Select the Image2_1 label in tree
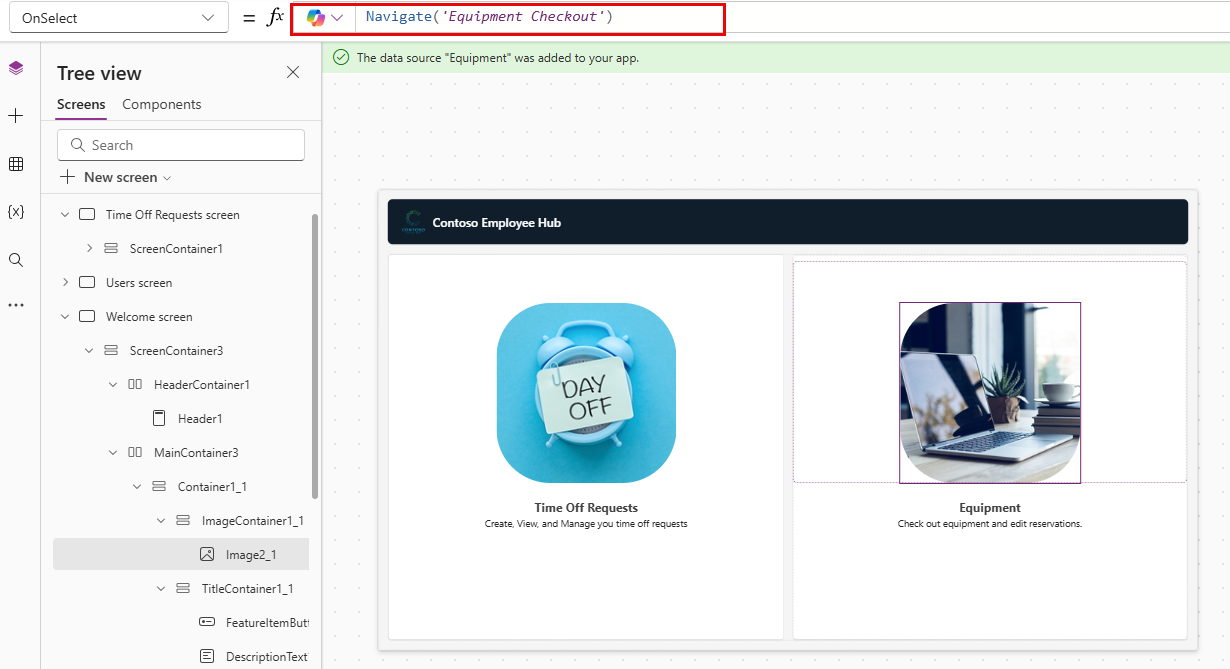Image resolution: width=1230 pixels, height=669 pixels. coord(251,555)
